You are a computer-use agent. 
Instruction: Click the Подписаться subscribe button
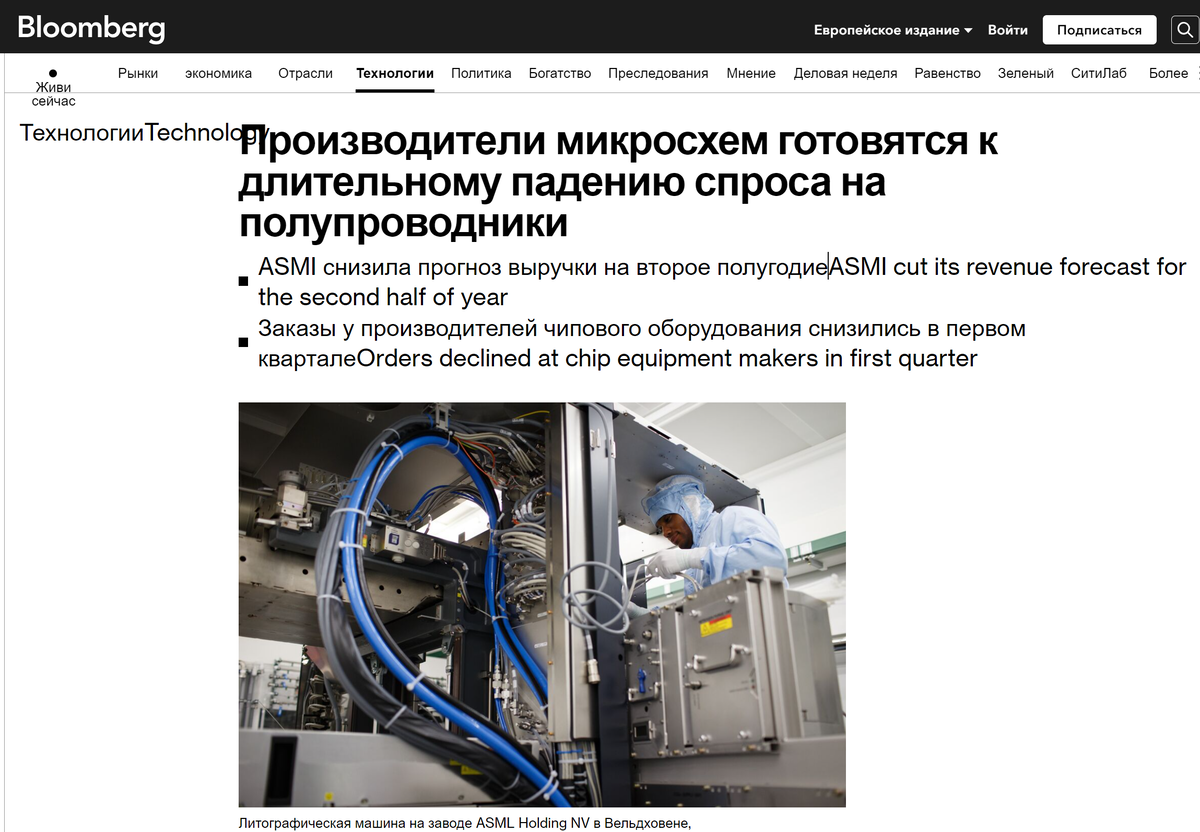tap(1099, 30)
